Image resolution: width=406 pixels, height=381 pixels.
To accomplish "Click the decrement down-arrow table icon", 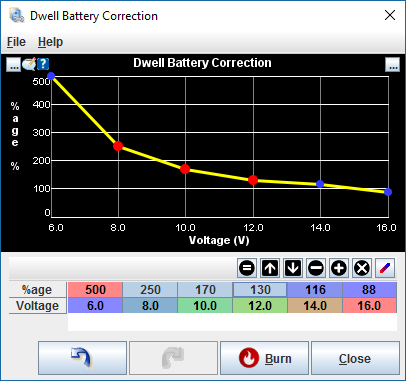I will (x=293, y=268).
